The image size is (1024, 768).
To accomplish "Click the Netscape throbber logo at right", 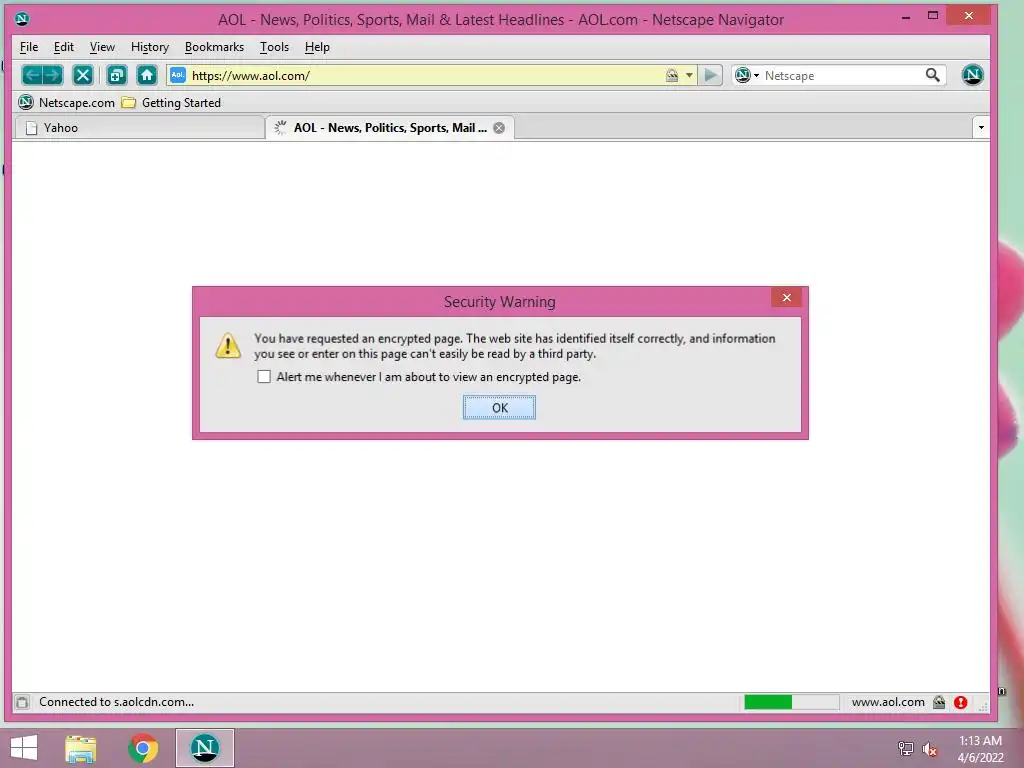I will [972, 75].
